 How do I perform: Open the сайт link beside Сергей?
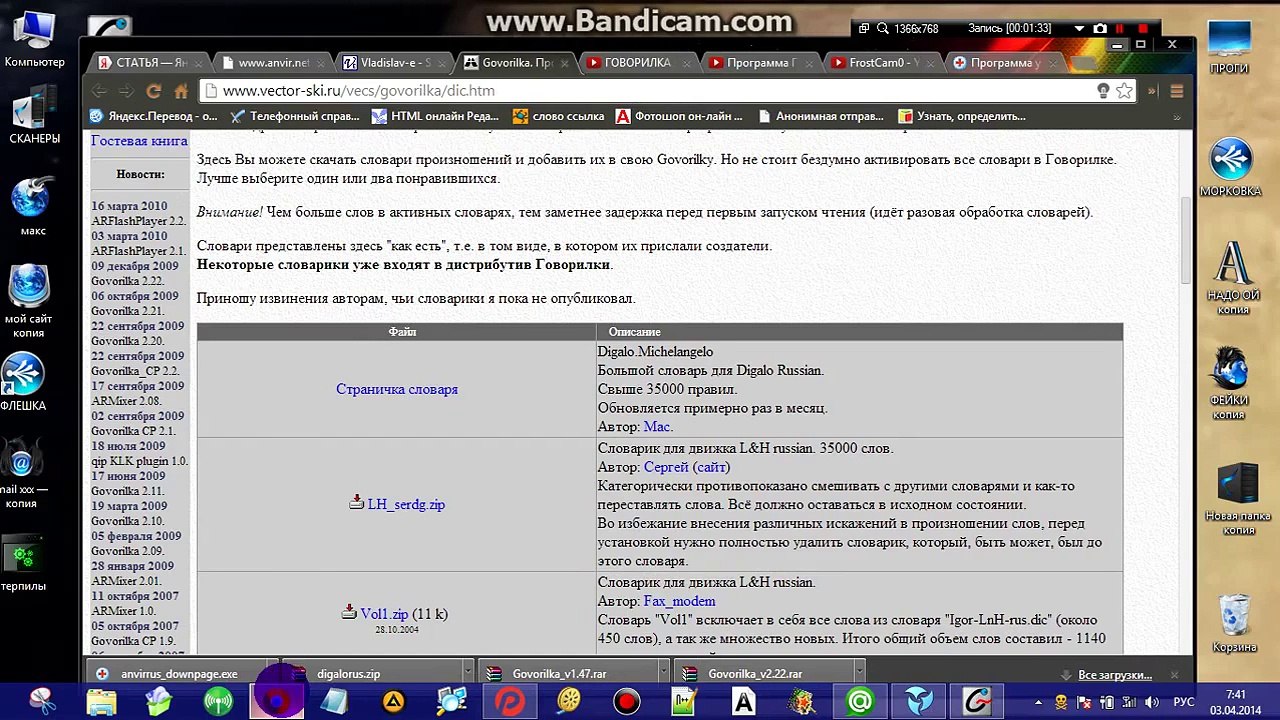coord(711,467)
